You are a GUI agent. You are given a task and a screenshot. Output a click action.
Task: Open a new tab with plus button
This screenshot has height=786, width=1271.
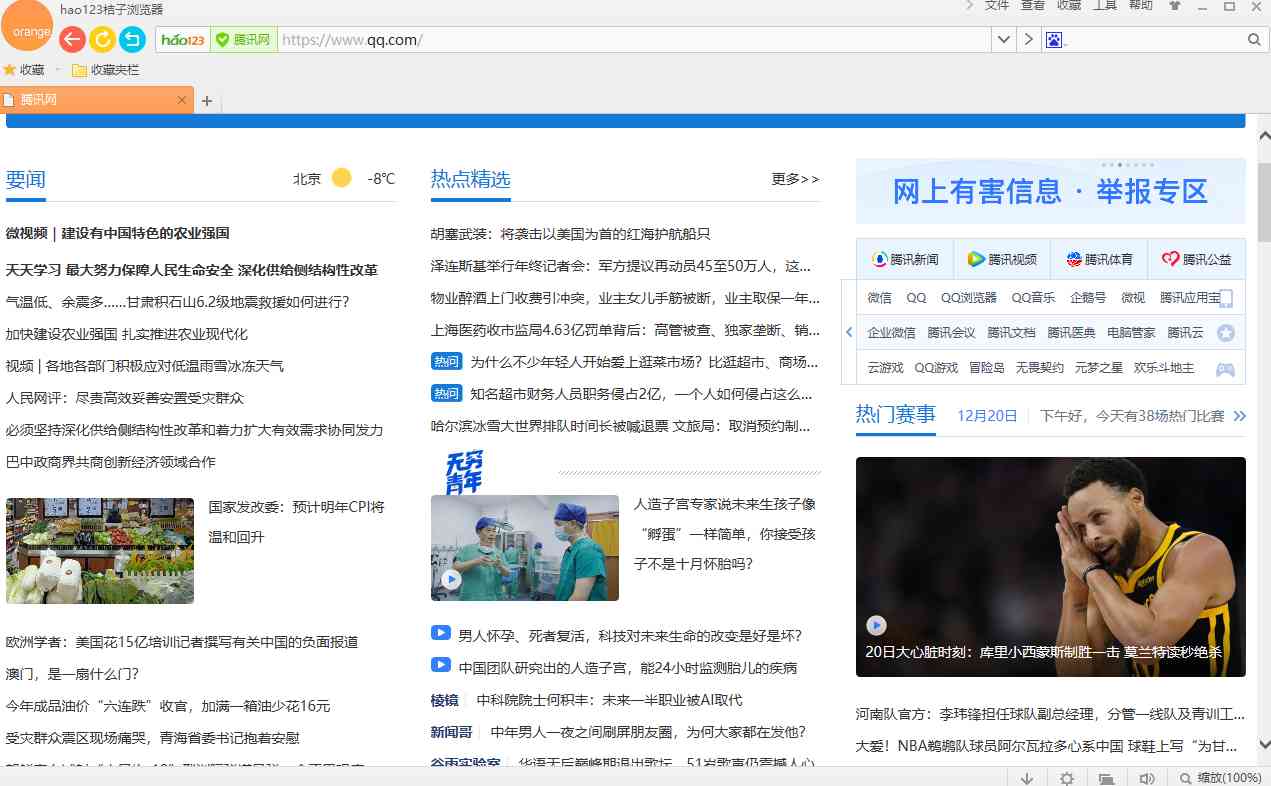207,100
